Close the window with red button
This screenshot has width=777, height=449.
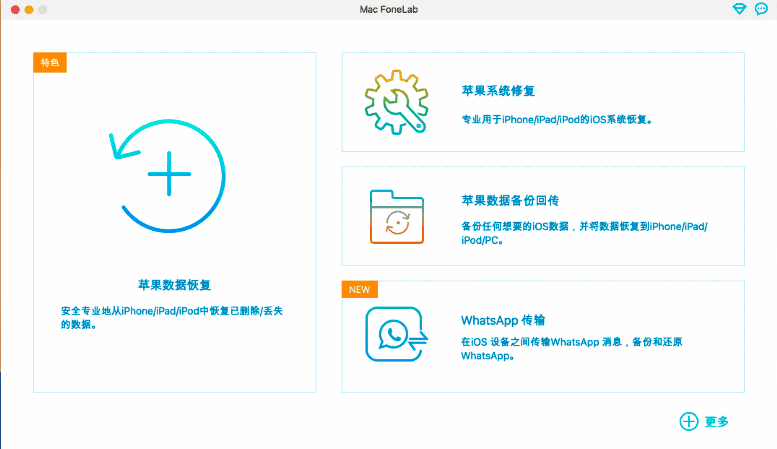pos(15,9)
